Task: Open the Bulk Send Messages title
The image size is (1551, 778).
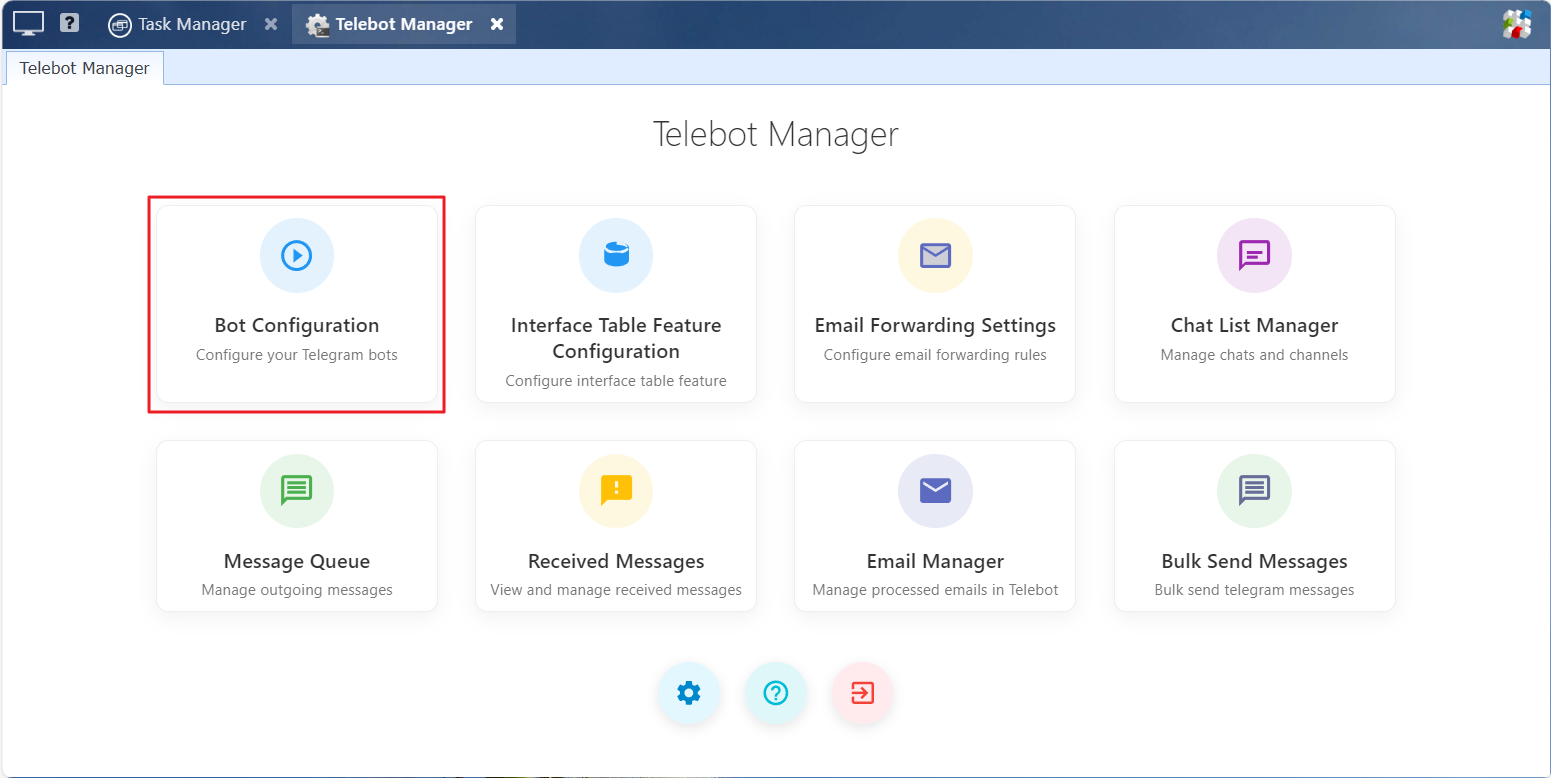Action: tap(1254, 561)
